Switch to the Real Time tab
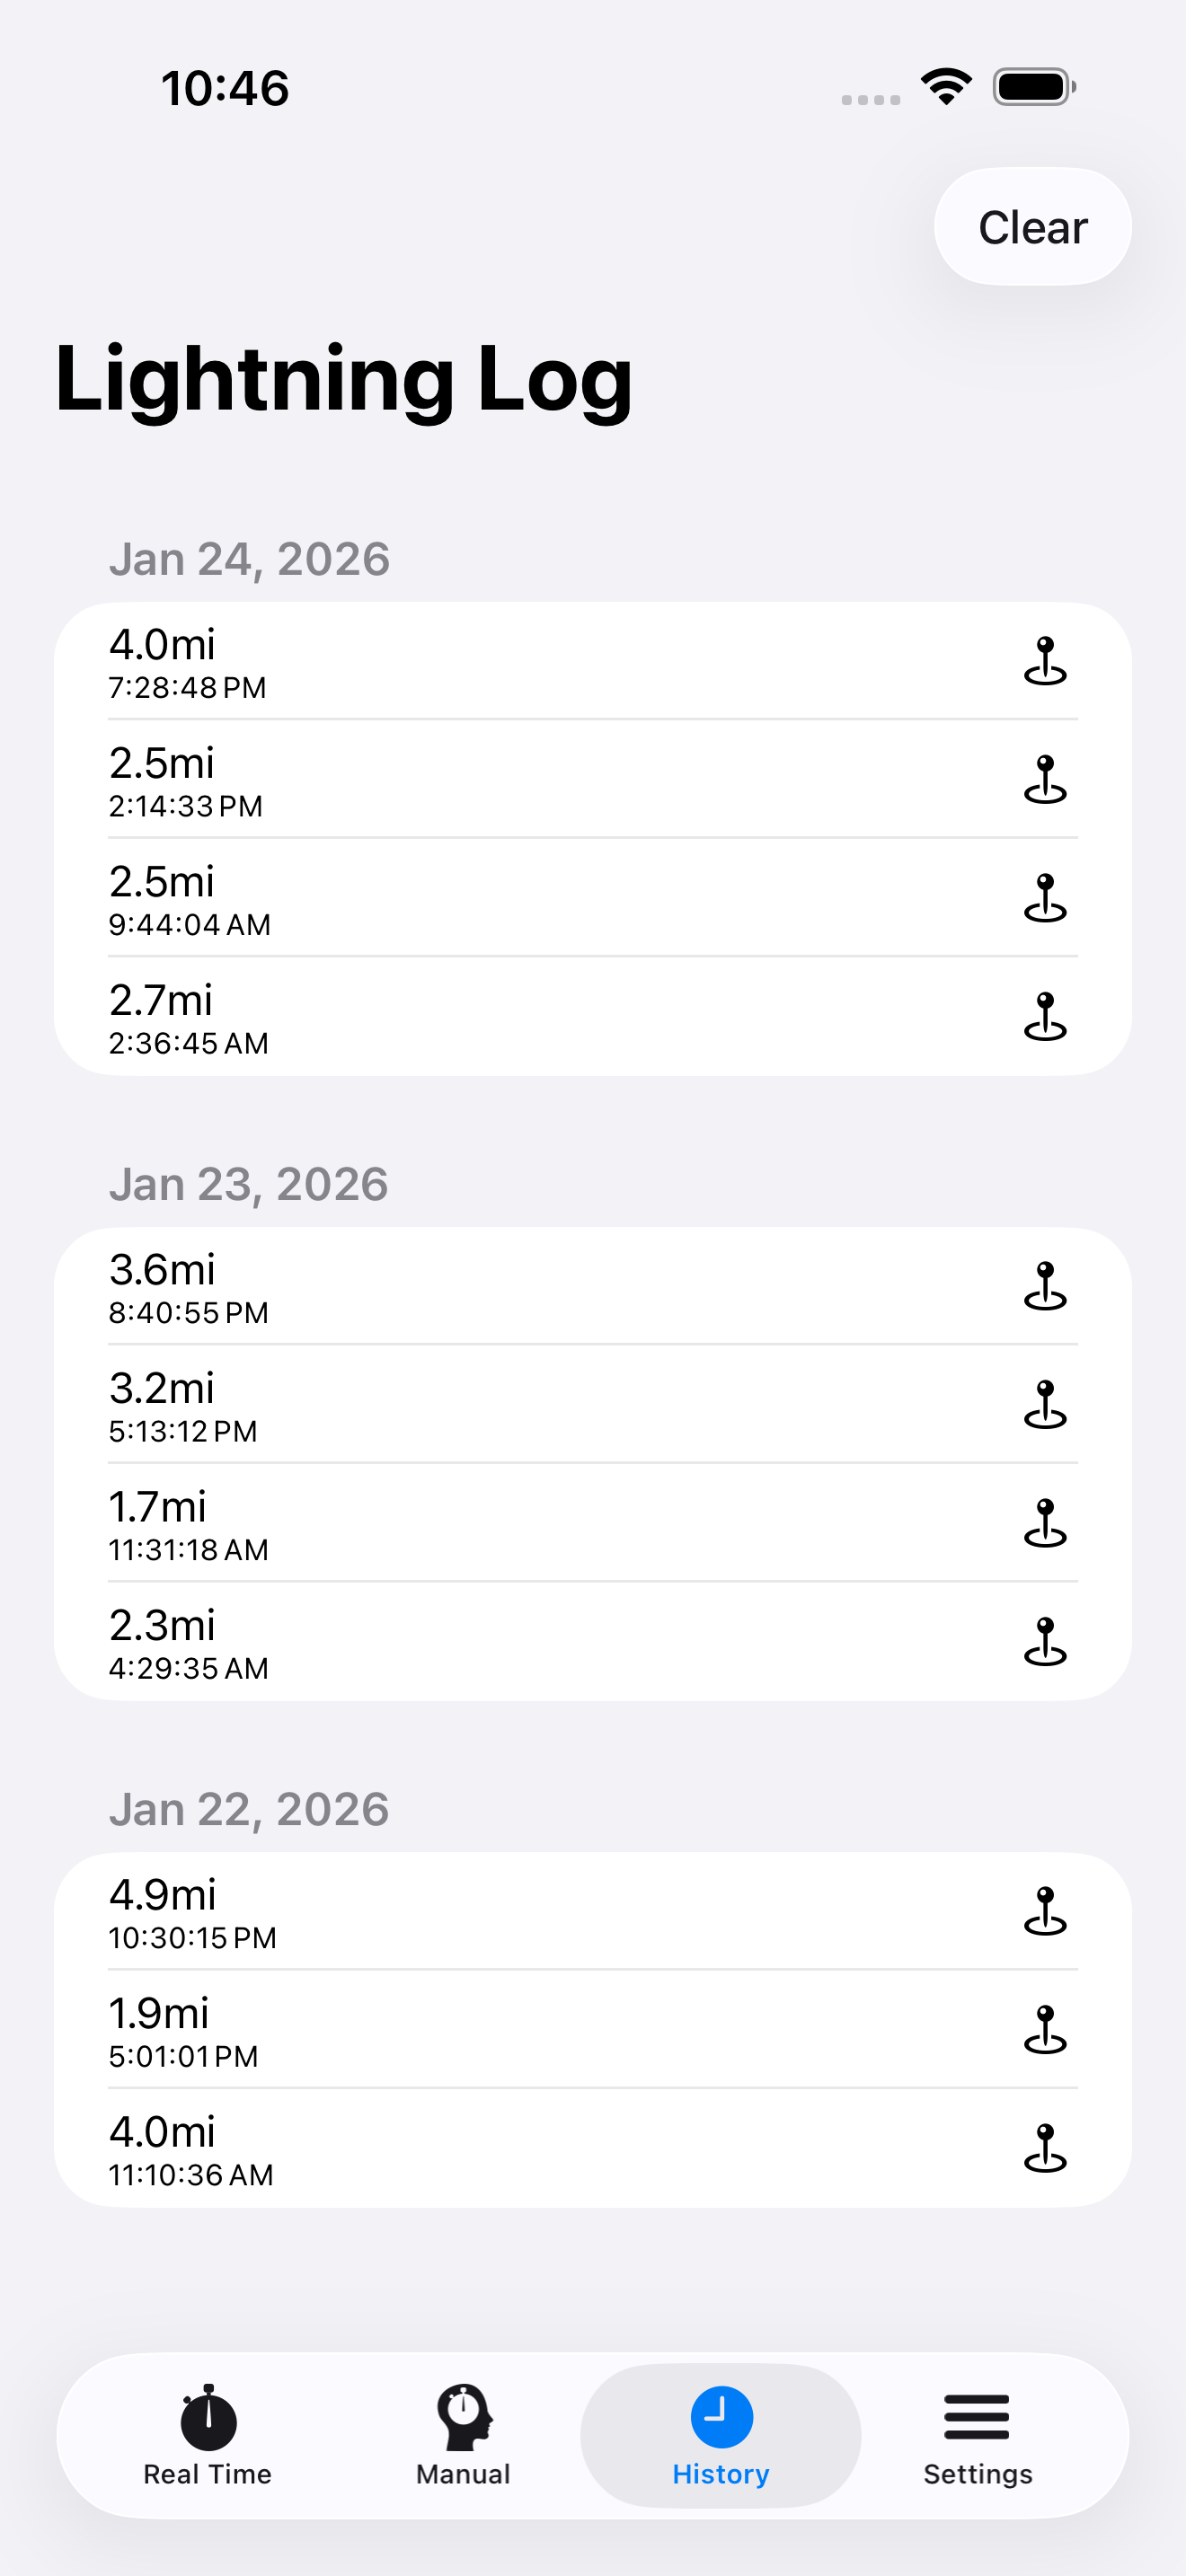 point(208,2435)
